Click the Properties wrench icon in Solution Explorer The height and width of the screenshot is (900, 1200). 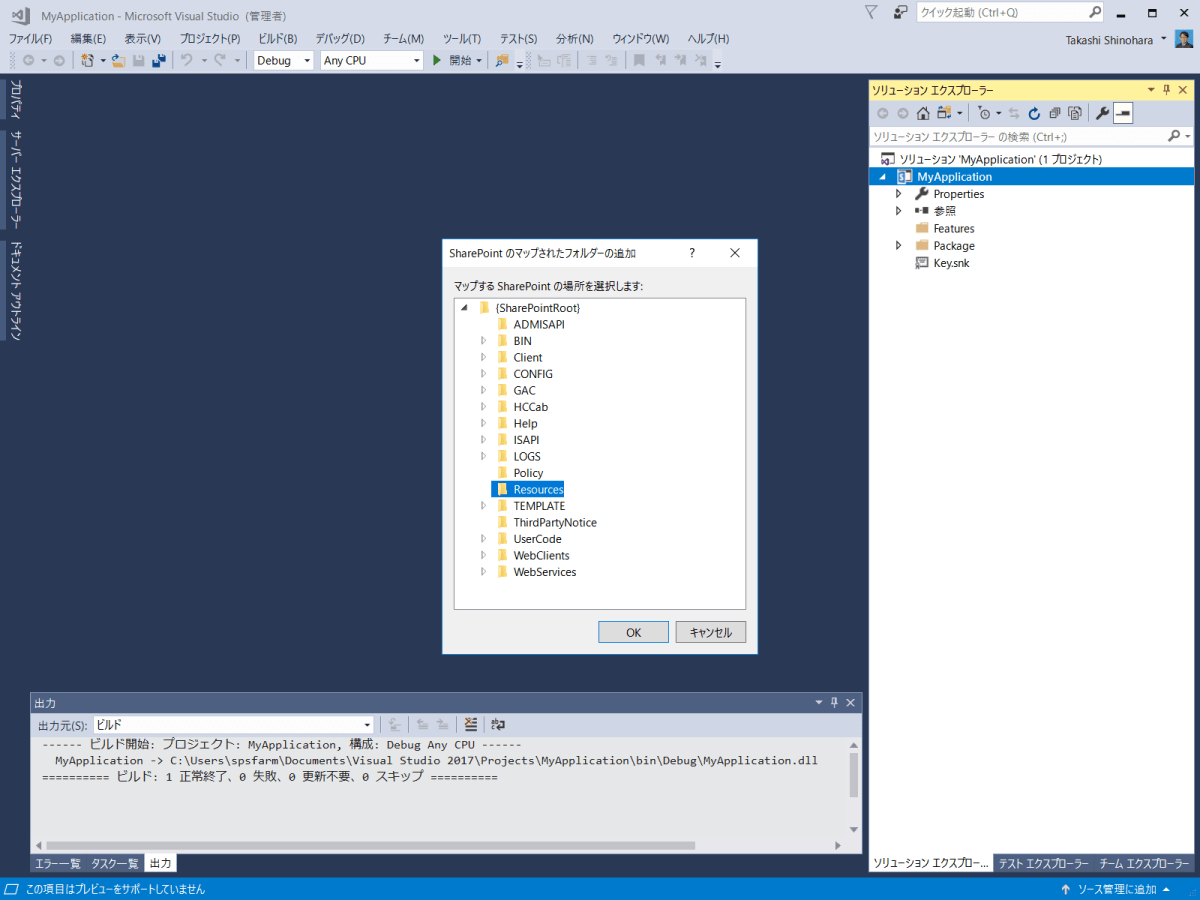point(1102,113)
